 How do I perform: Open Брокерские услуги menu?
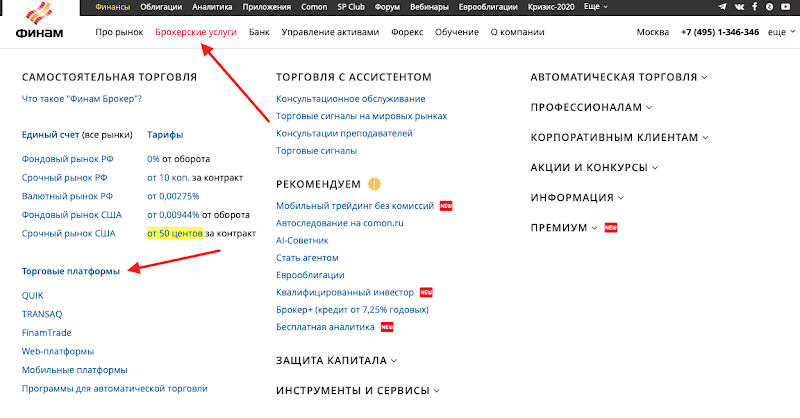(x=196, y=32)
